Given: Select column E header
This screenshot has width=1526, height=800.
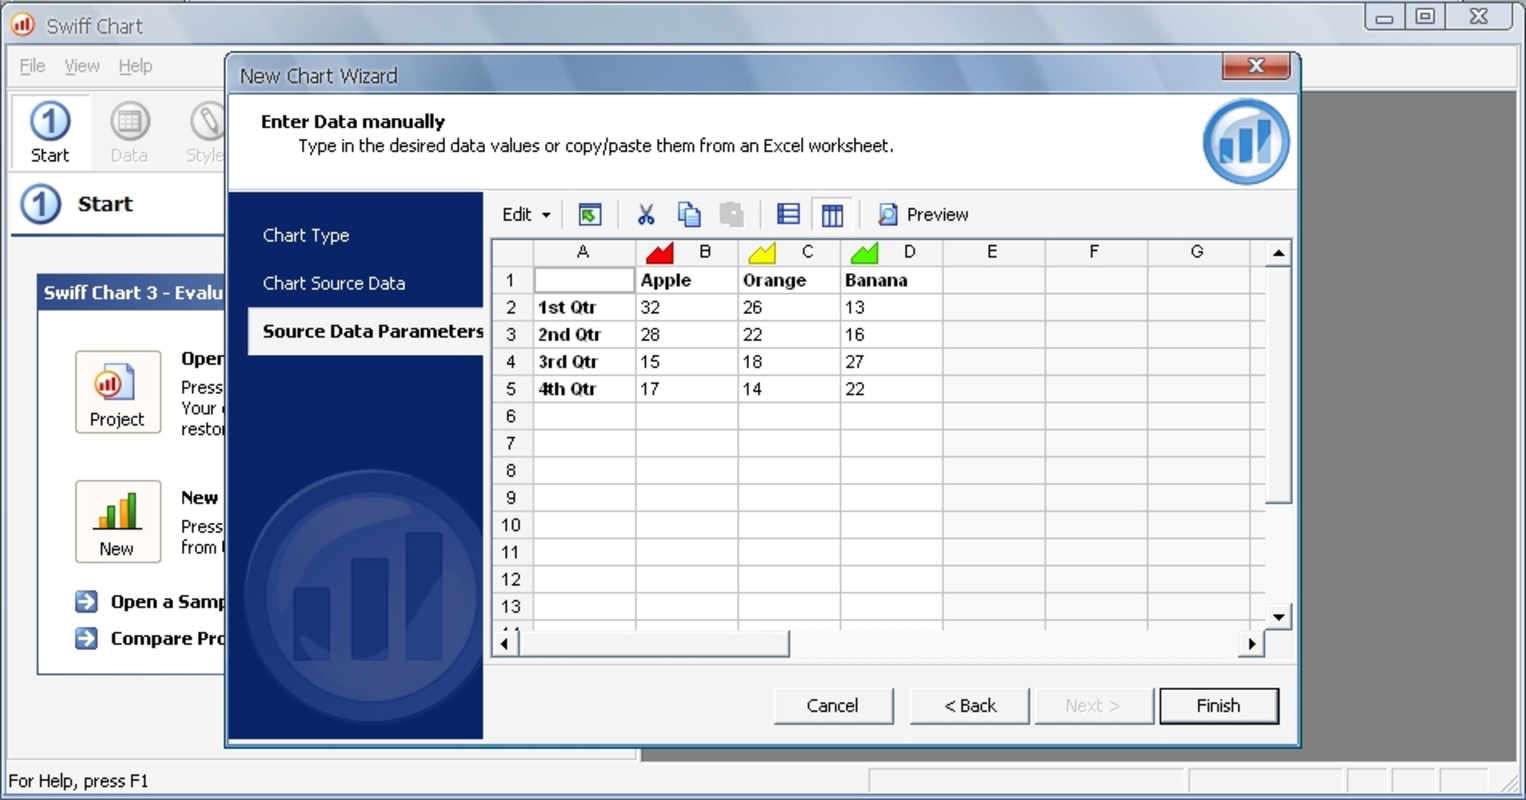Looking at the screenshot, I should tap(992, 252).
